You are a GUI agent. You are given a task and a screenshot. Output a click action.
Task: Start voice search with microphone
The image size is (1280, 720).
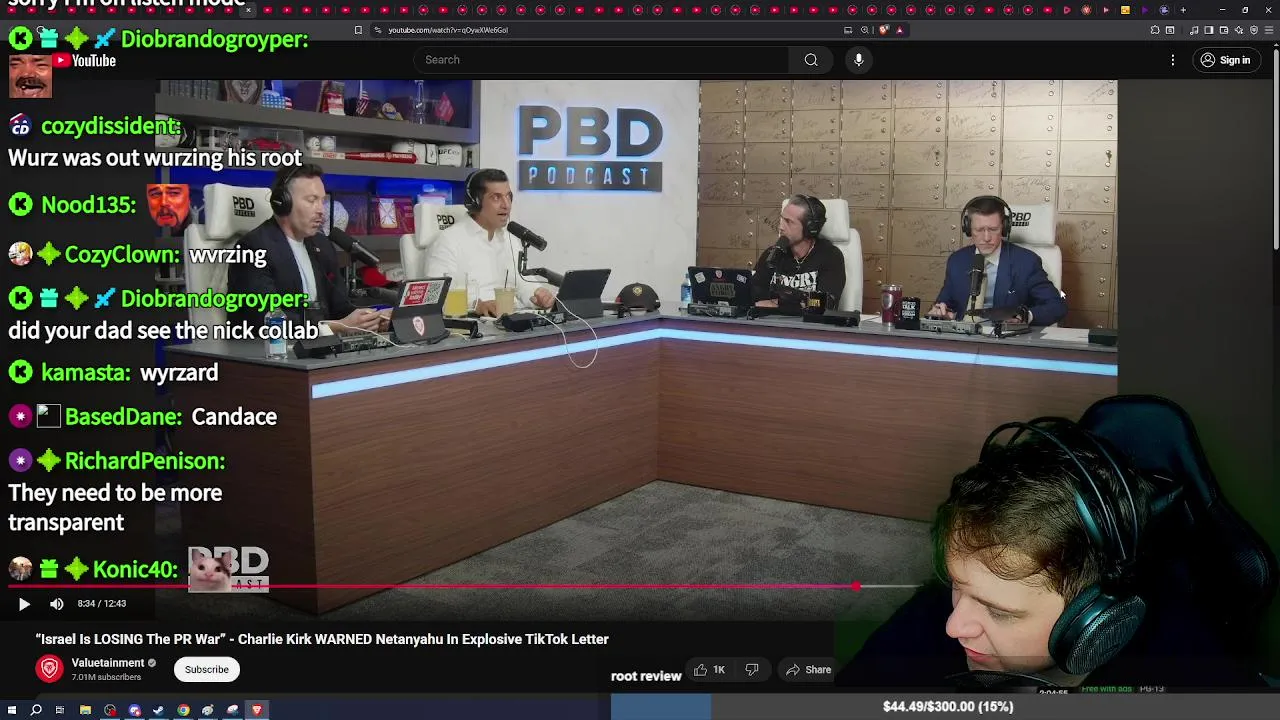pos(858,60)
